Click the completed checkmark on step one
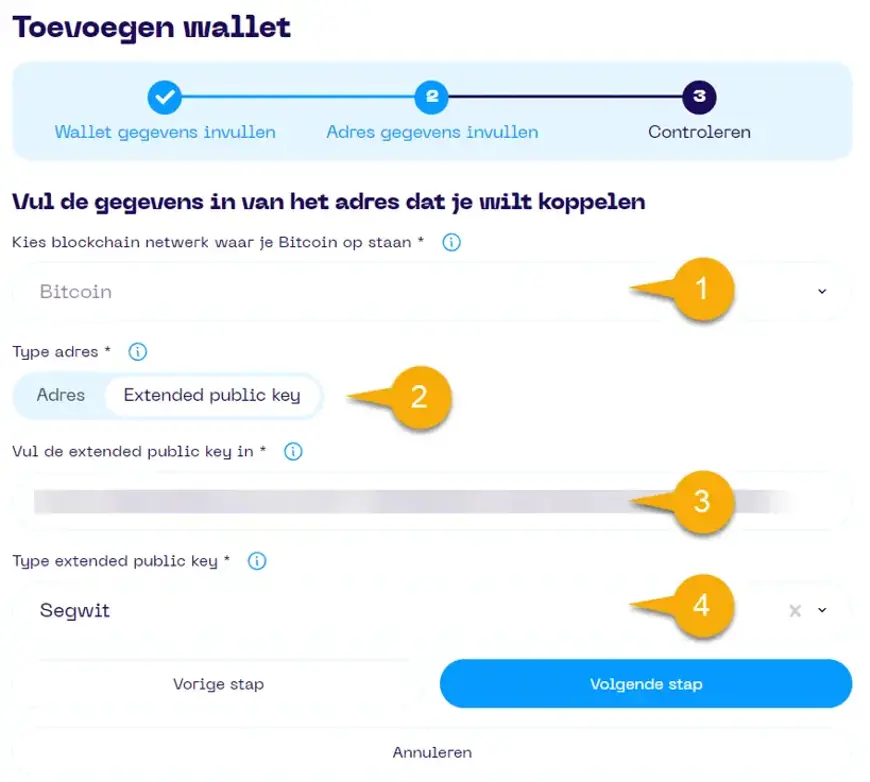Screen dimensions: 870x782 (164, 97)
